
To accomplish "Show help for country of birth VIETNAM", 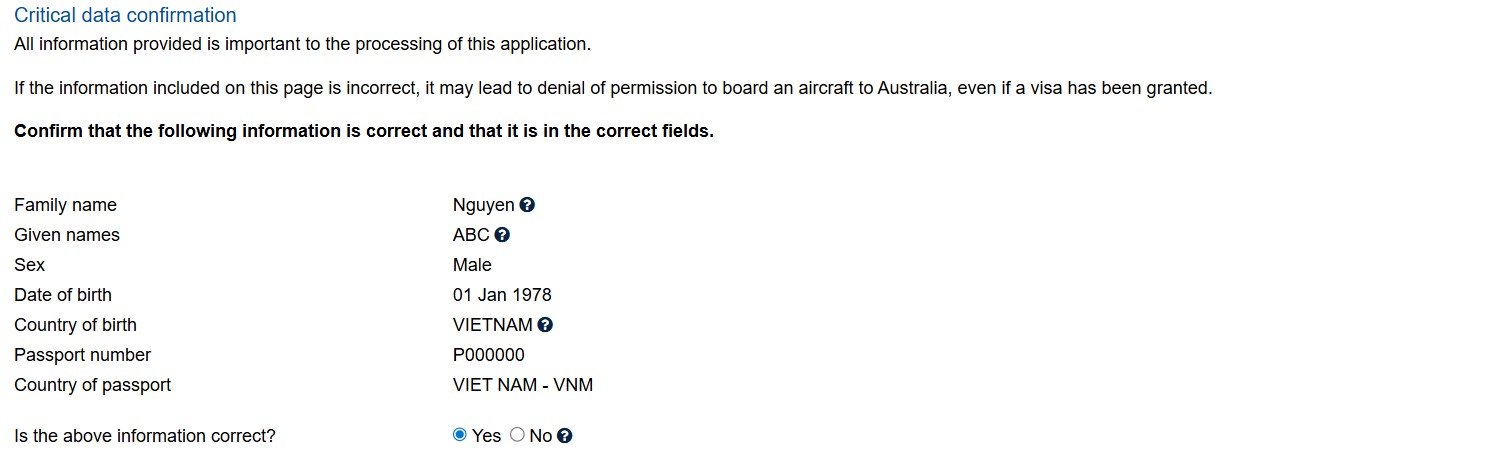I will pyautogui.click(x=545, y=325).
